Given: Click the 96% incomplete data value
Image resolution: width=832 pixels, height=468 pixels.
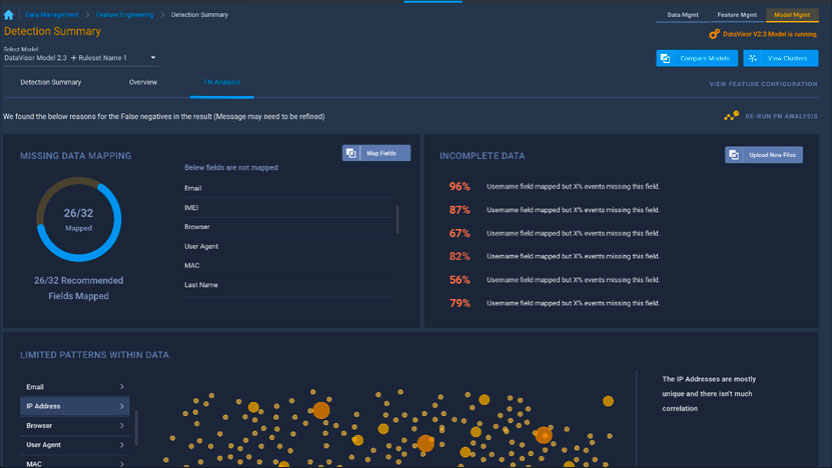Looking at the screenshot, I should [460, 186].
